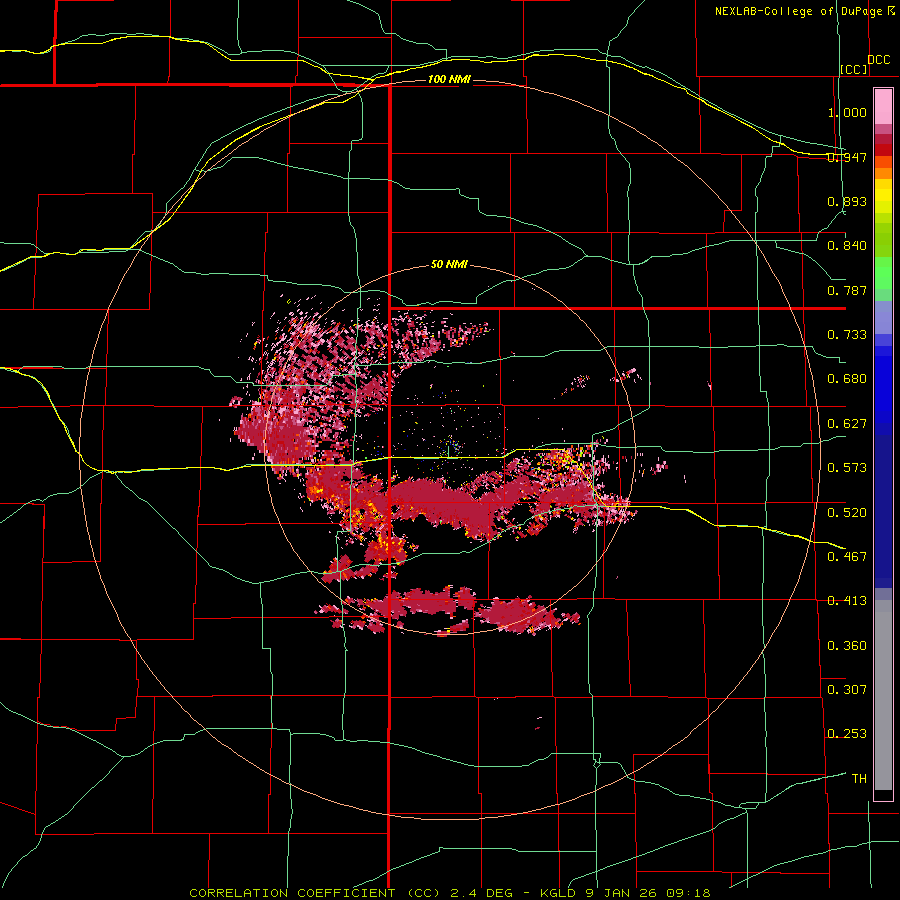Click the light pink segment of the color bar
Image resolution: width=900 pixels, height=900 pixels.
pyautogui.click(x=883, y=107)
